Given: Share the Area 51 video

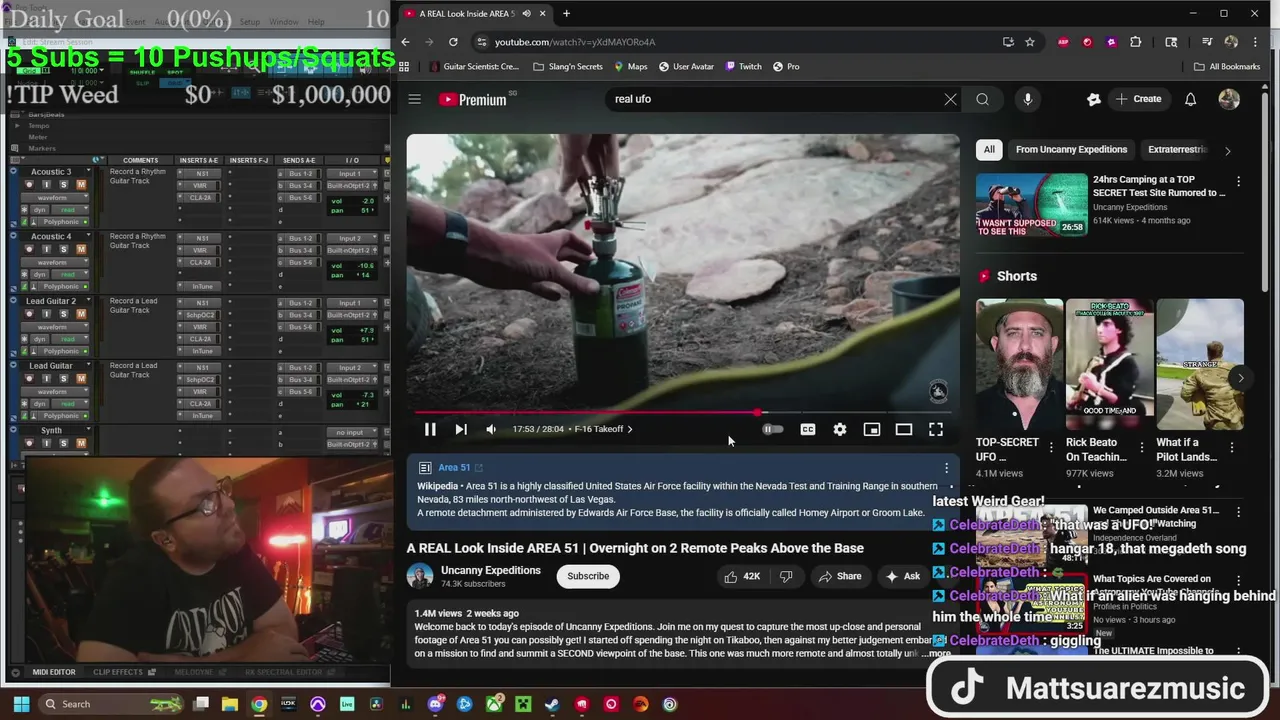Looking at the screenshot, I should click(839, 576).
